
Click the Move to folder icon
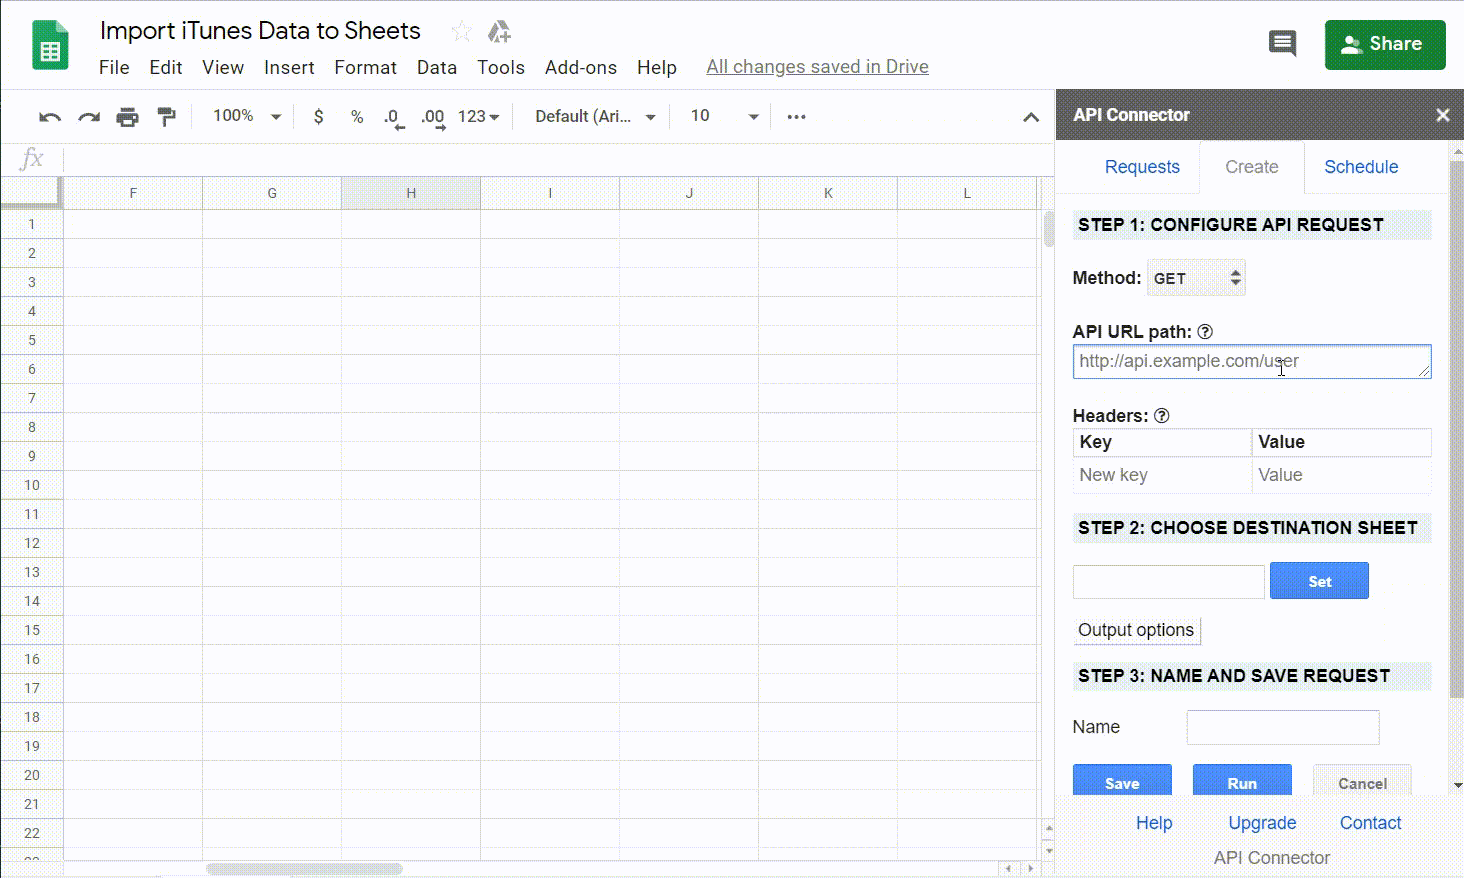point(498,31)
